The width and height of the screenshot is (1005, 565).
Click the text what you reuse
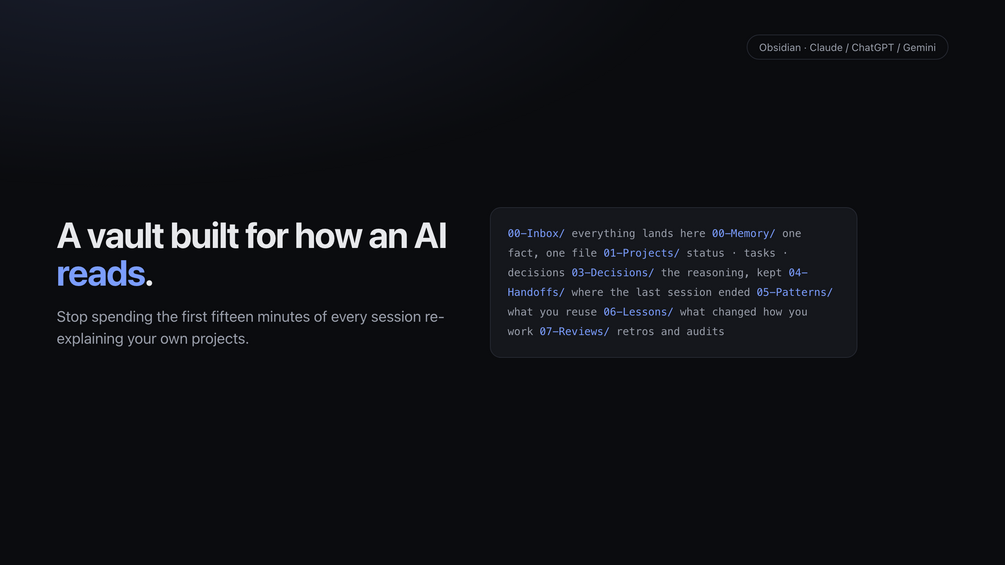(552, 312)
